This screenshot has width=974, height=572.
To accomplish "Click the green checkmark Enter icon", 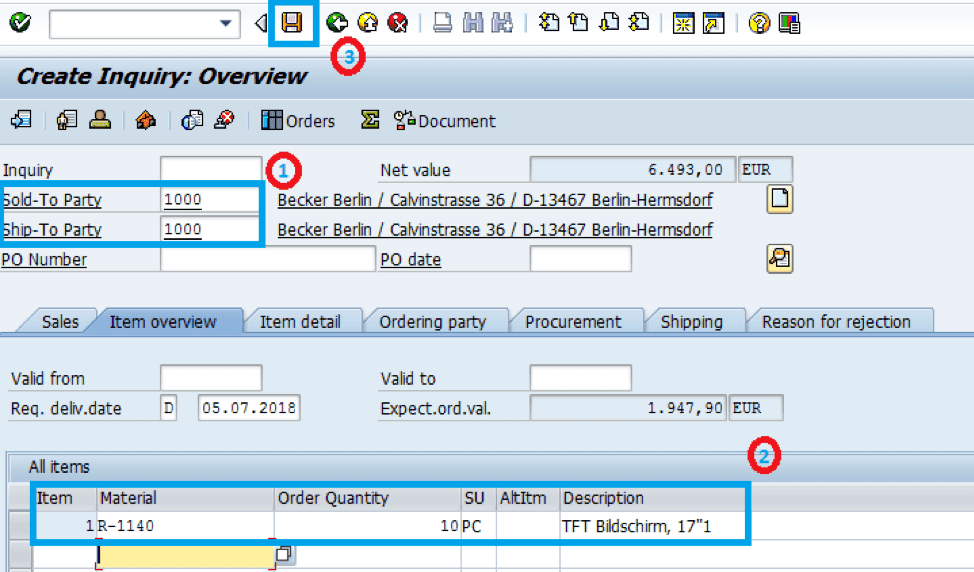I will pyautogui.click(x=20, y=23).
